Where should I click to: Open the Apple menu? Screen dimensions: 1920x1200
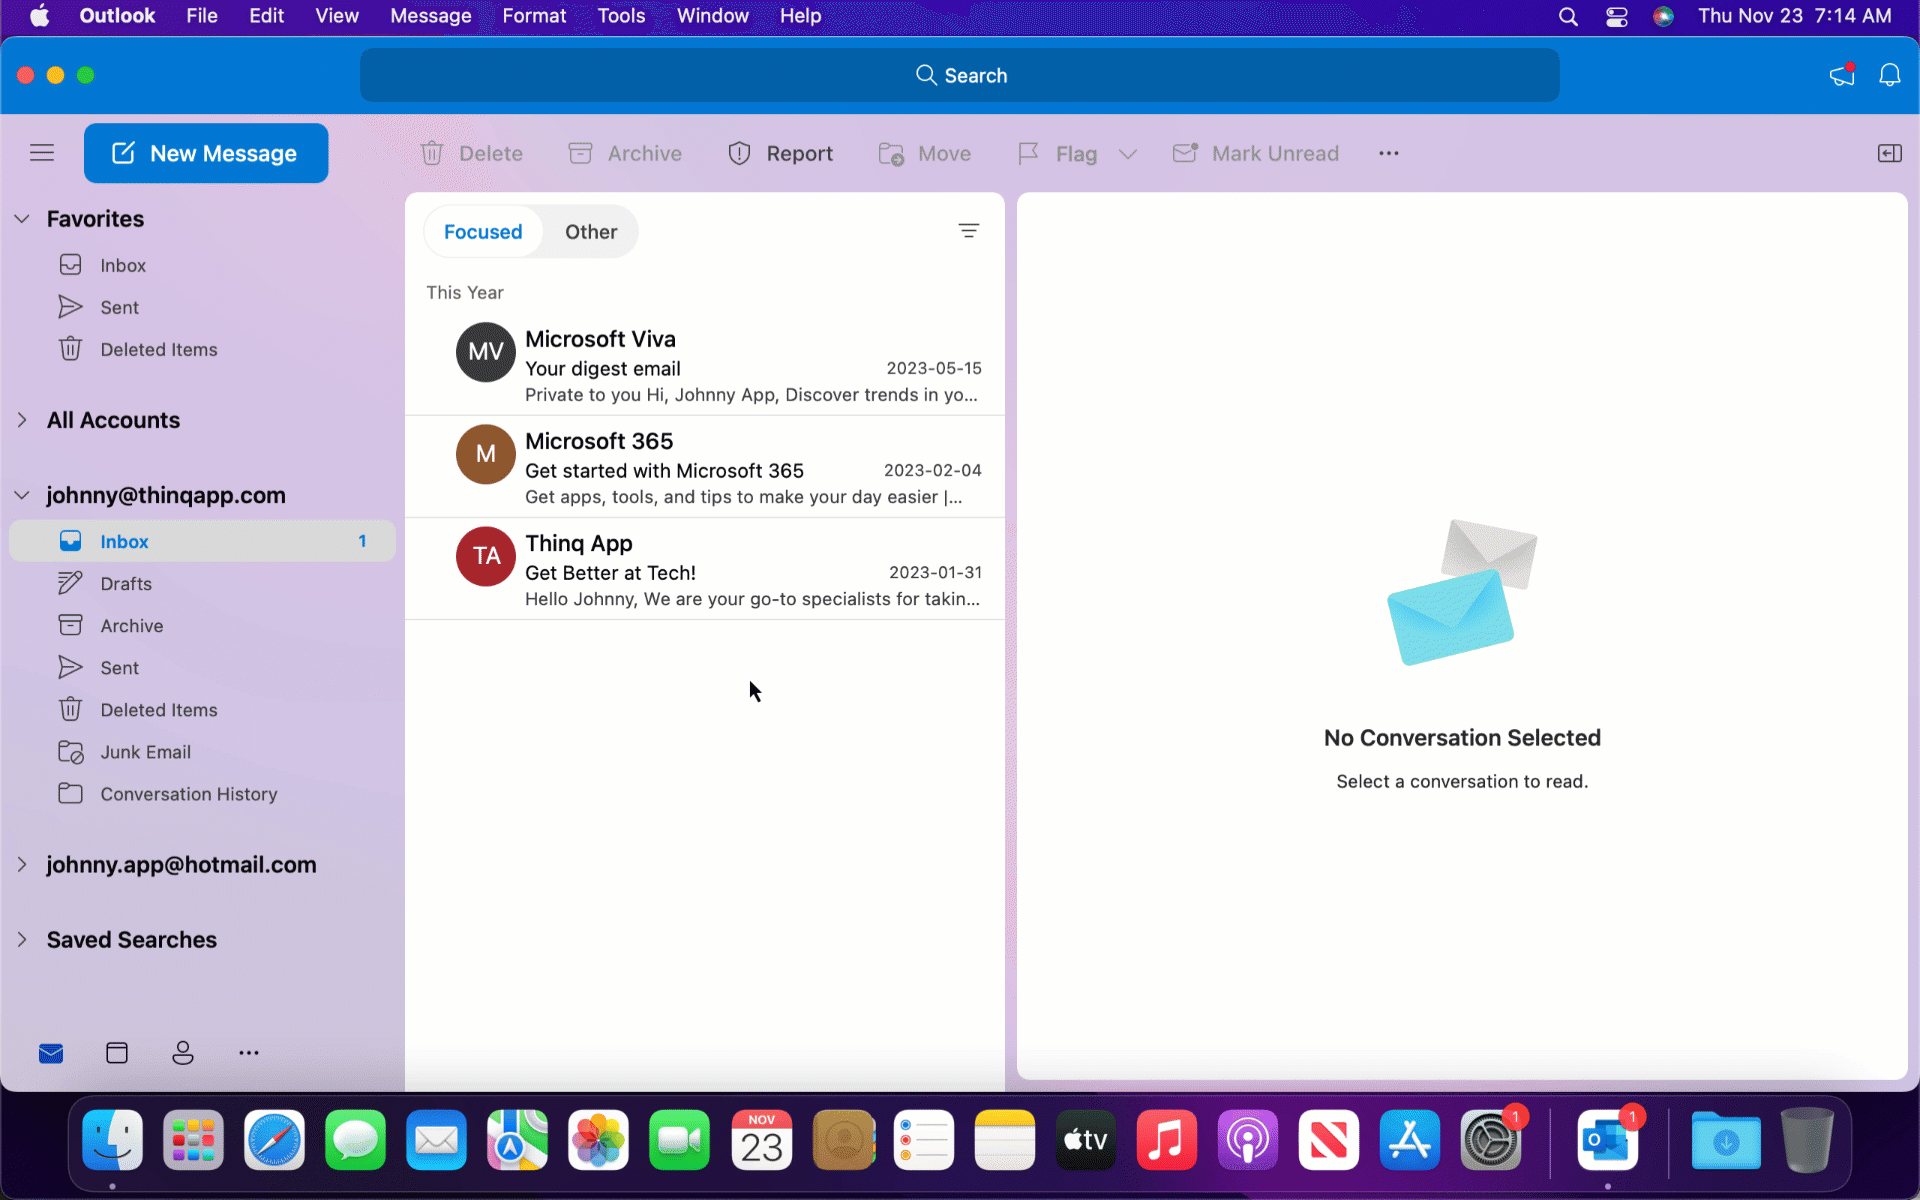(x=39, y=16)
